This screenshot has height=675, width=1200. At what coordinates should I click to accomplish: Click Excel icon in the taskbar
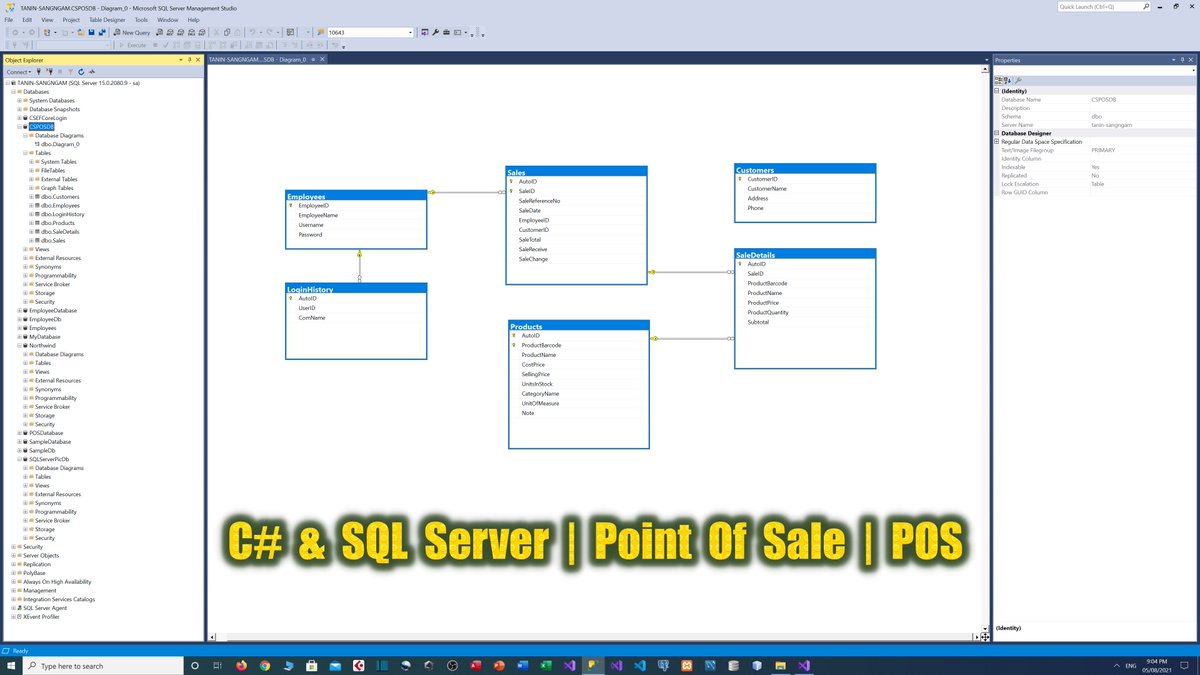(546, 665)
